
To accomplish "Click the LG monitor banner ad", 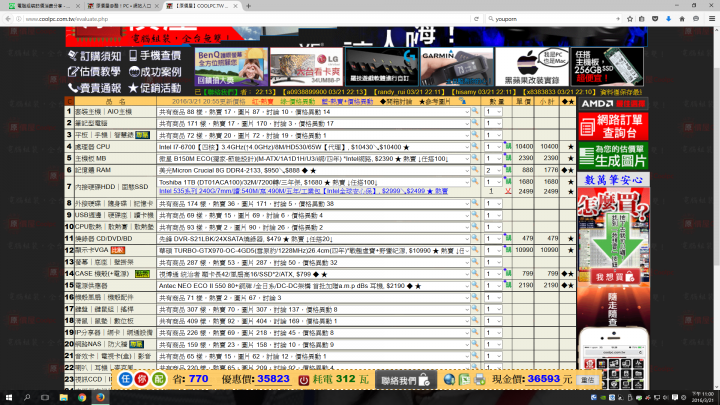I will (x=306, y=67).
